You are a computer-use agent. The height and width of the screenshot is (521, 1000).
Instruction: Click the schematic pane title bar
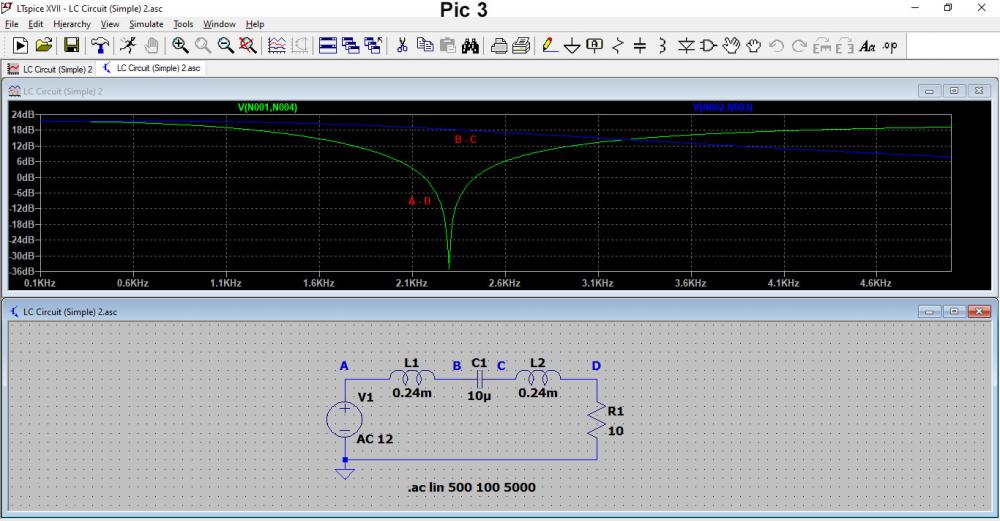click(499, 312)
